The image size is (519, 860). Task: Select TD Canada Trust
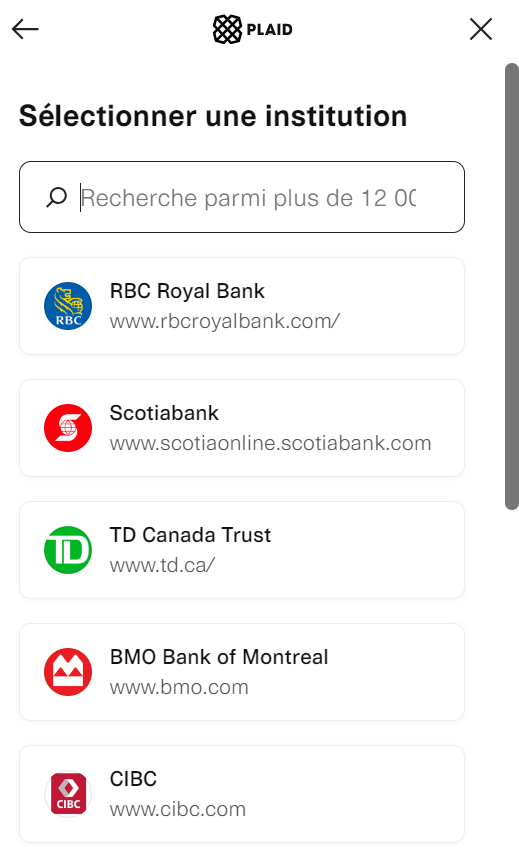[x=242, y=550]
